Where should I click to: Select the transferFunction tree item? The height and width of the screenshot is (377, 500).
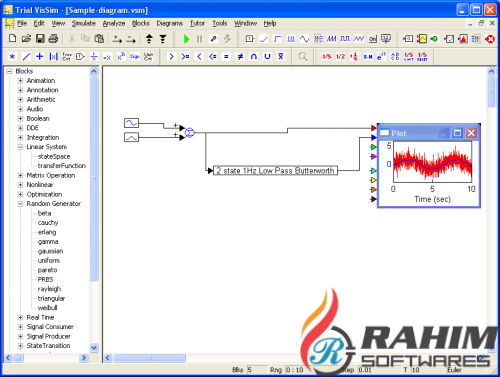62,166
